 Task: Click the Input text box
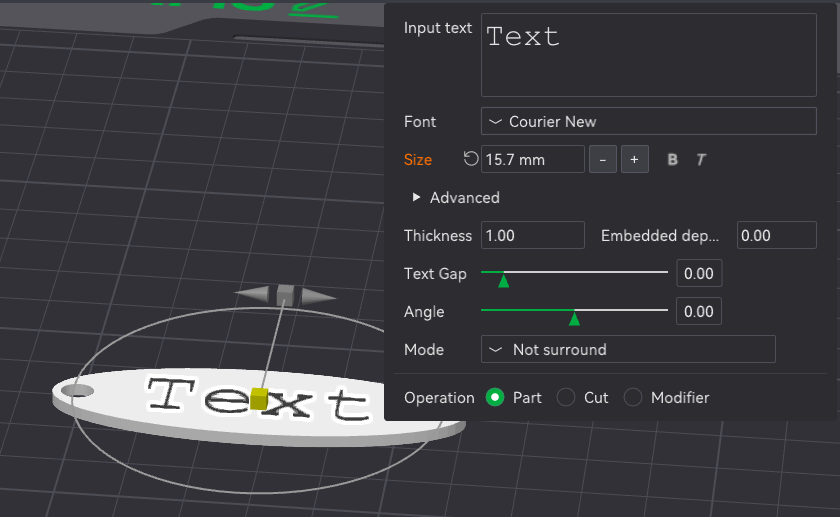[x=649, y=55]
